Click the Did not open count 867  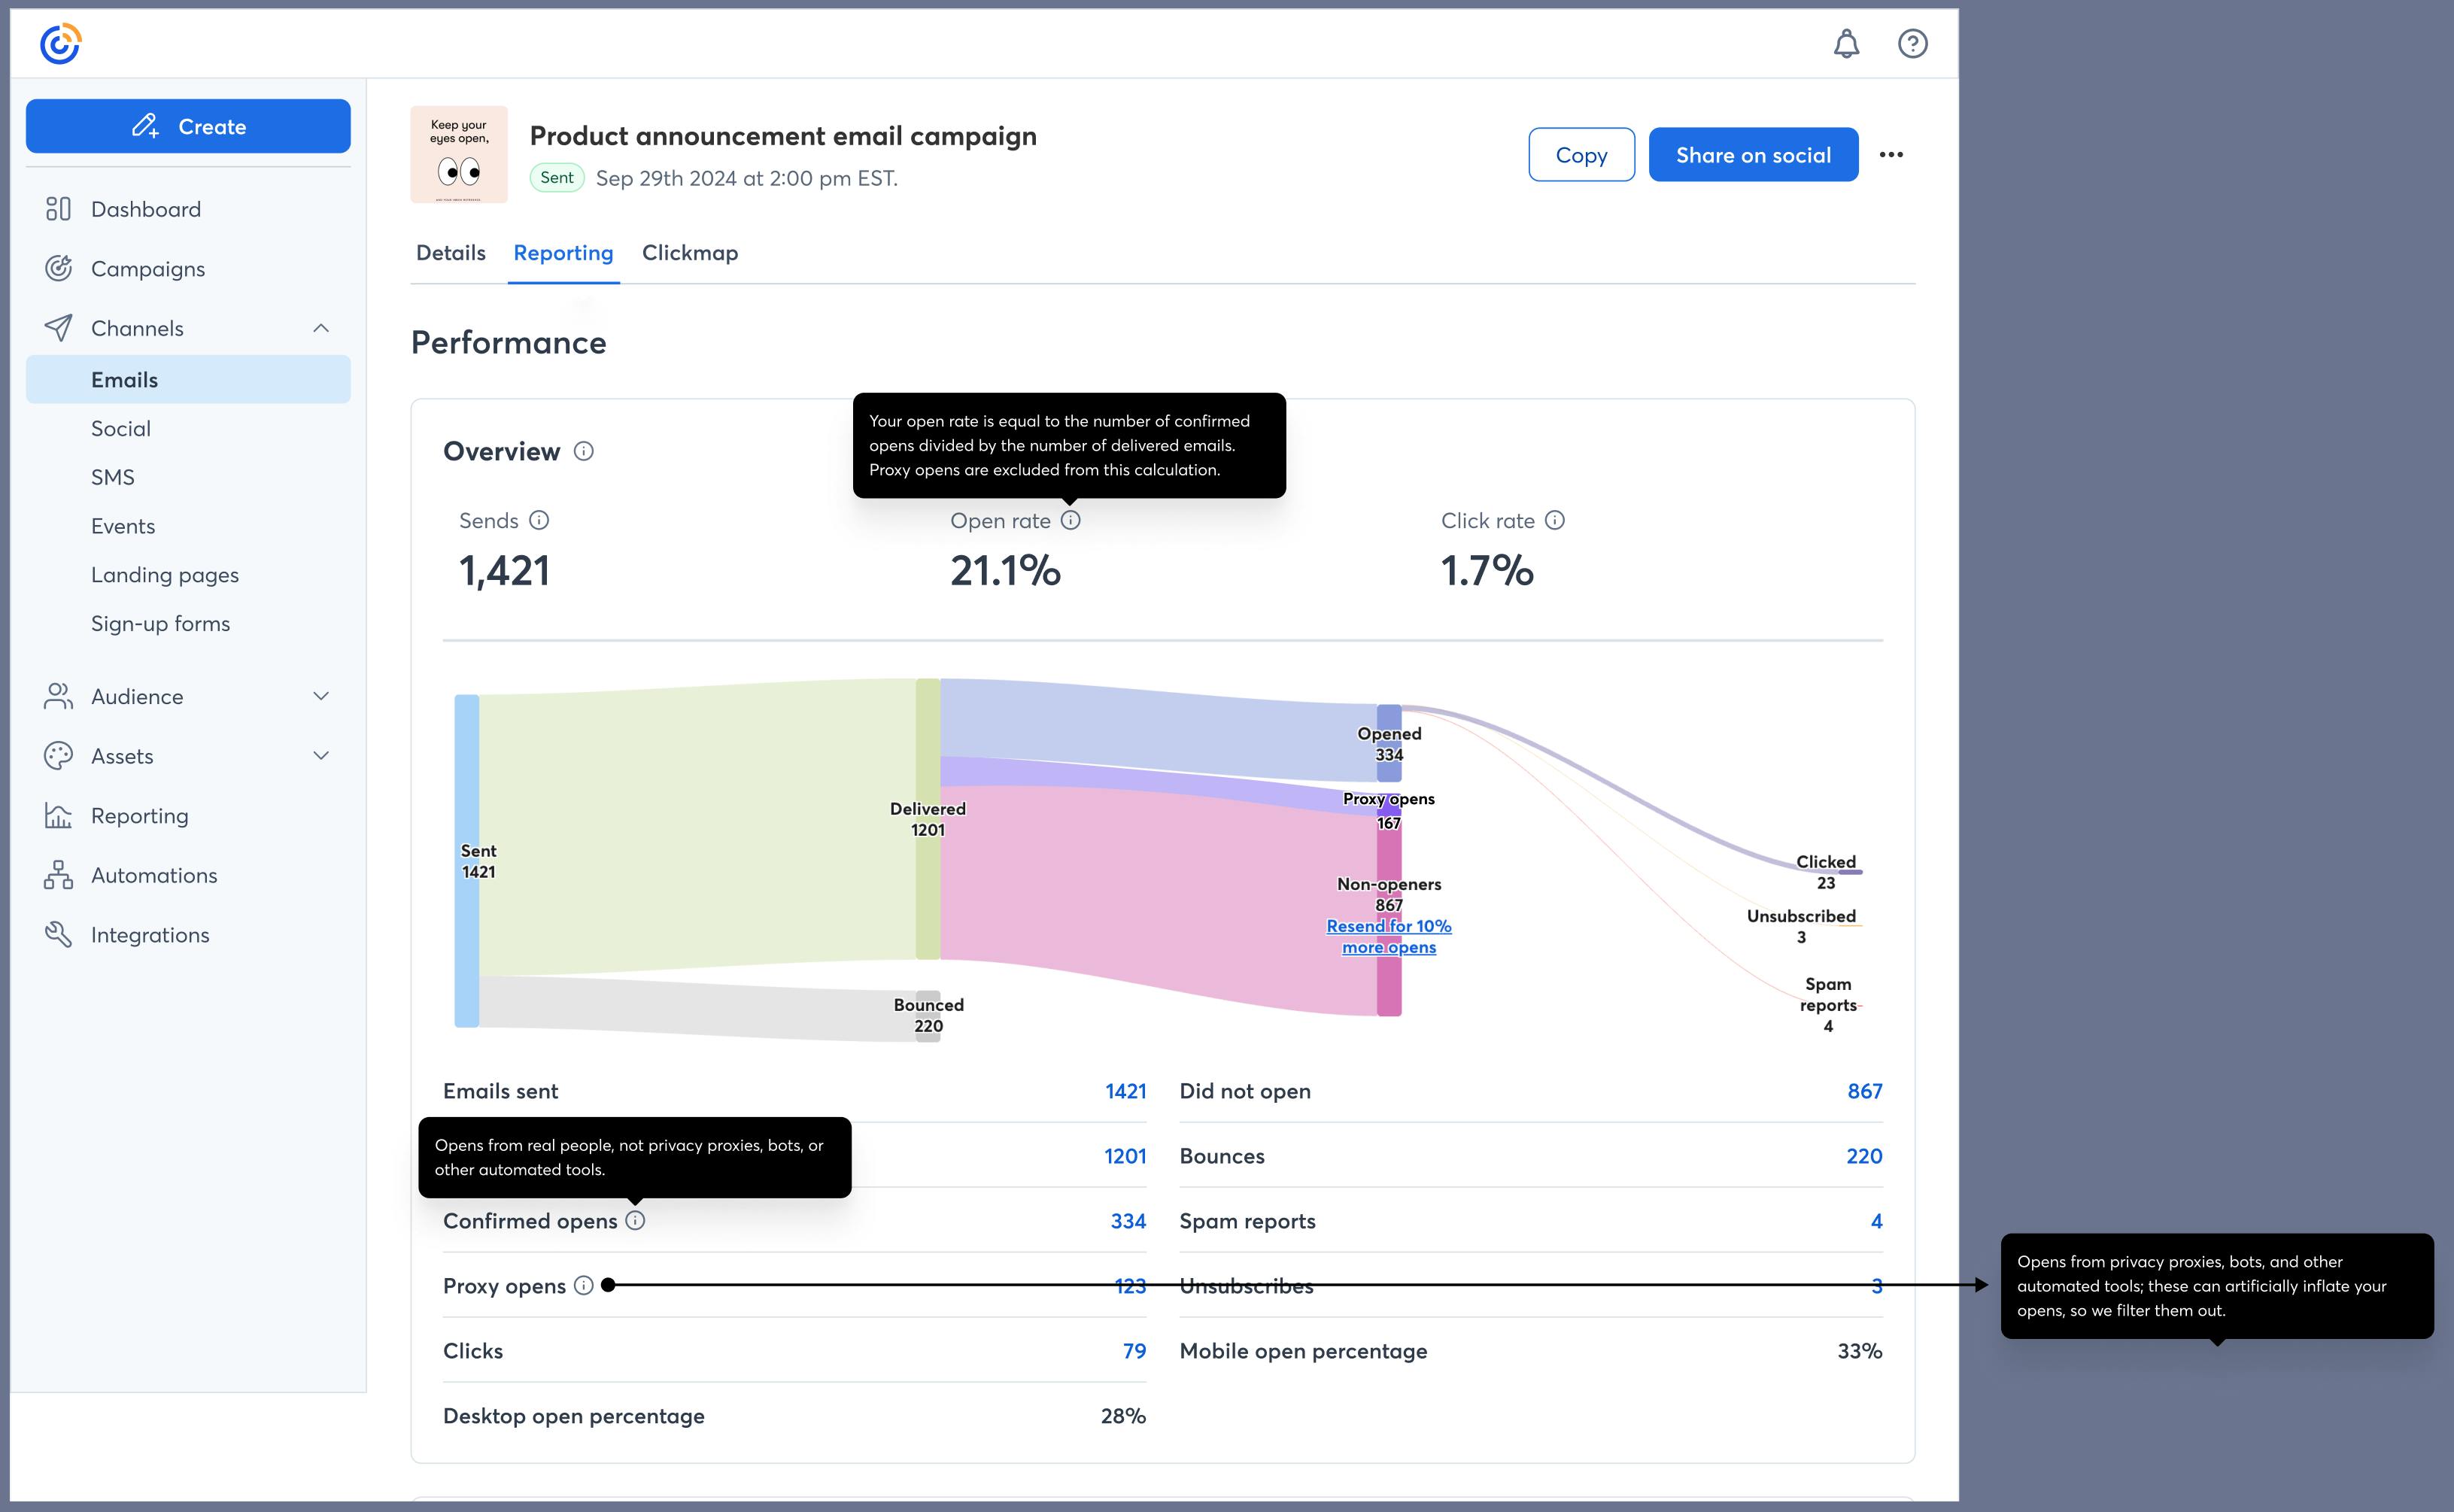point(1864,1091)
